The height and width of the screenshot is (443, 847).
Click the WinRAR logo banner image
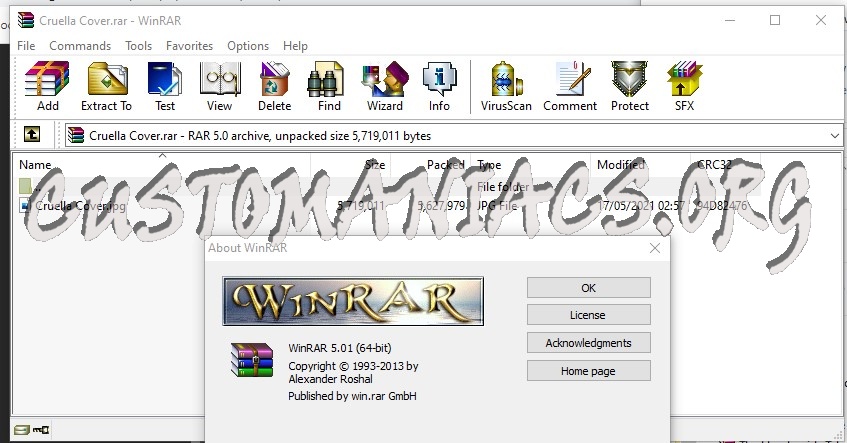(353, 301)
